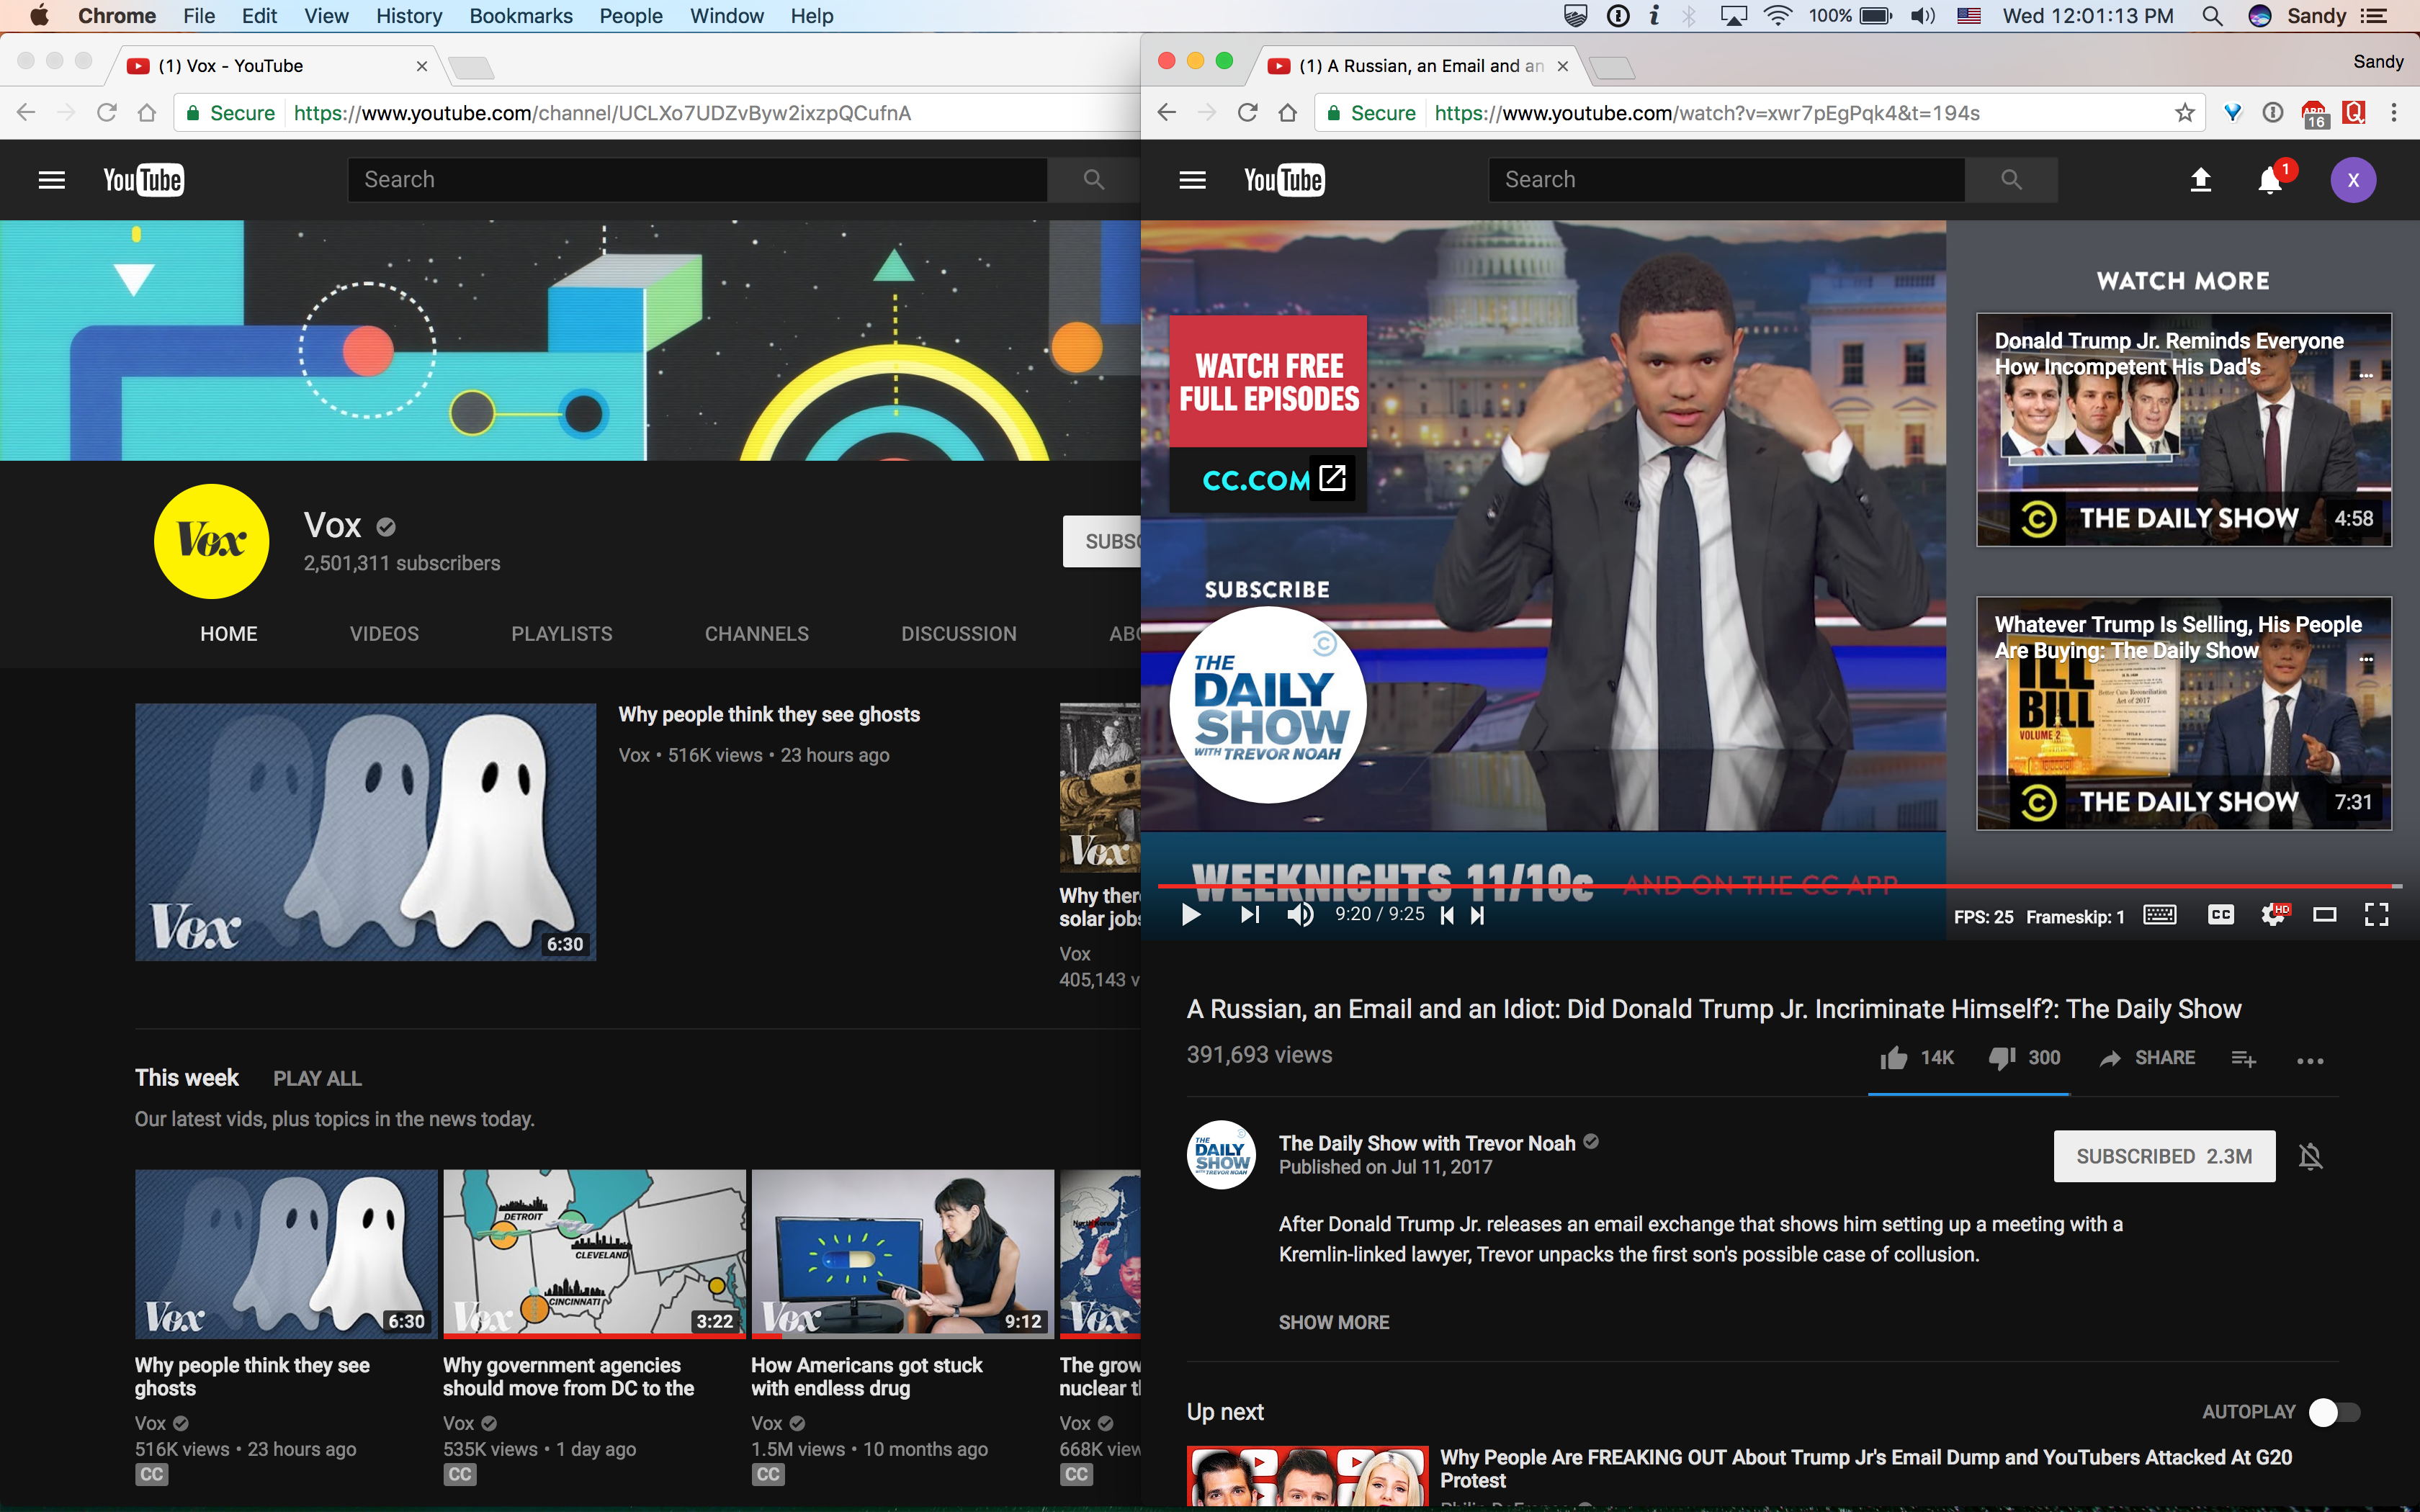This screenshot has width=2420, height=1512.
Task: Open the three-dot more actions menu
Action: [x=2310, y=1061]
